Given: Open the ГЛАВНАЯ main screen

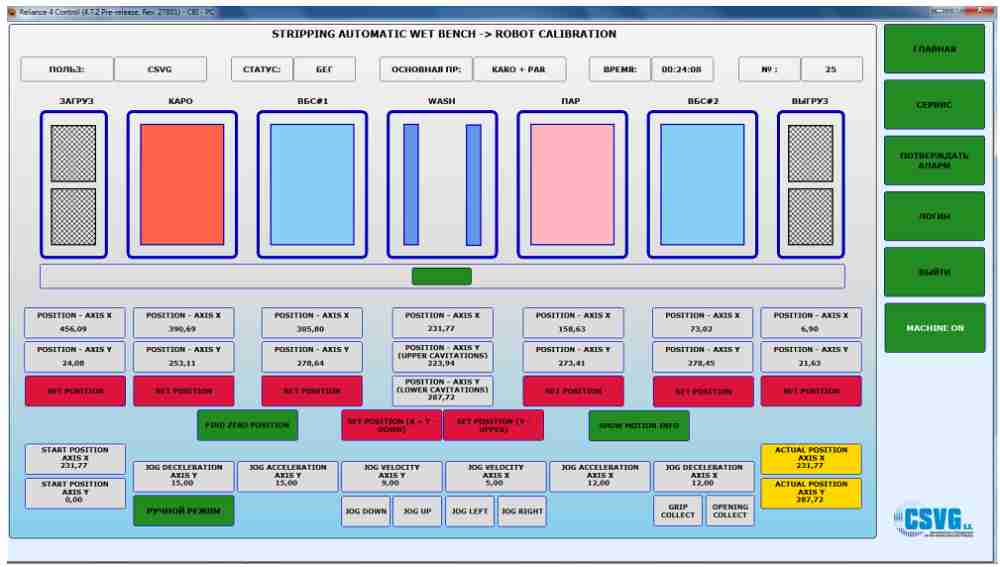Looking at the screenshot, I should pos(933,48).
